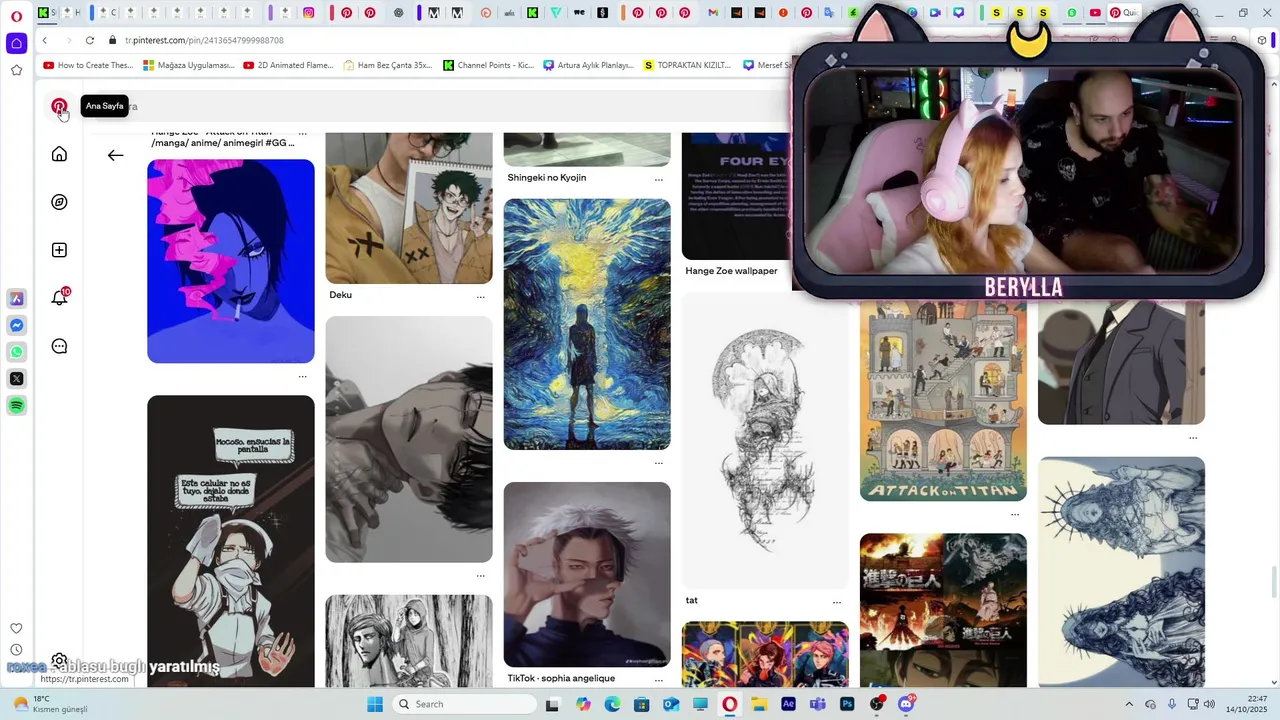Open options for the Deku pin
The width and height of the screenshot is (1280, 720).
point(480,297)
